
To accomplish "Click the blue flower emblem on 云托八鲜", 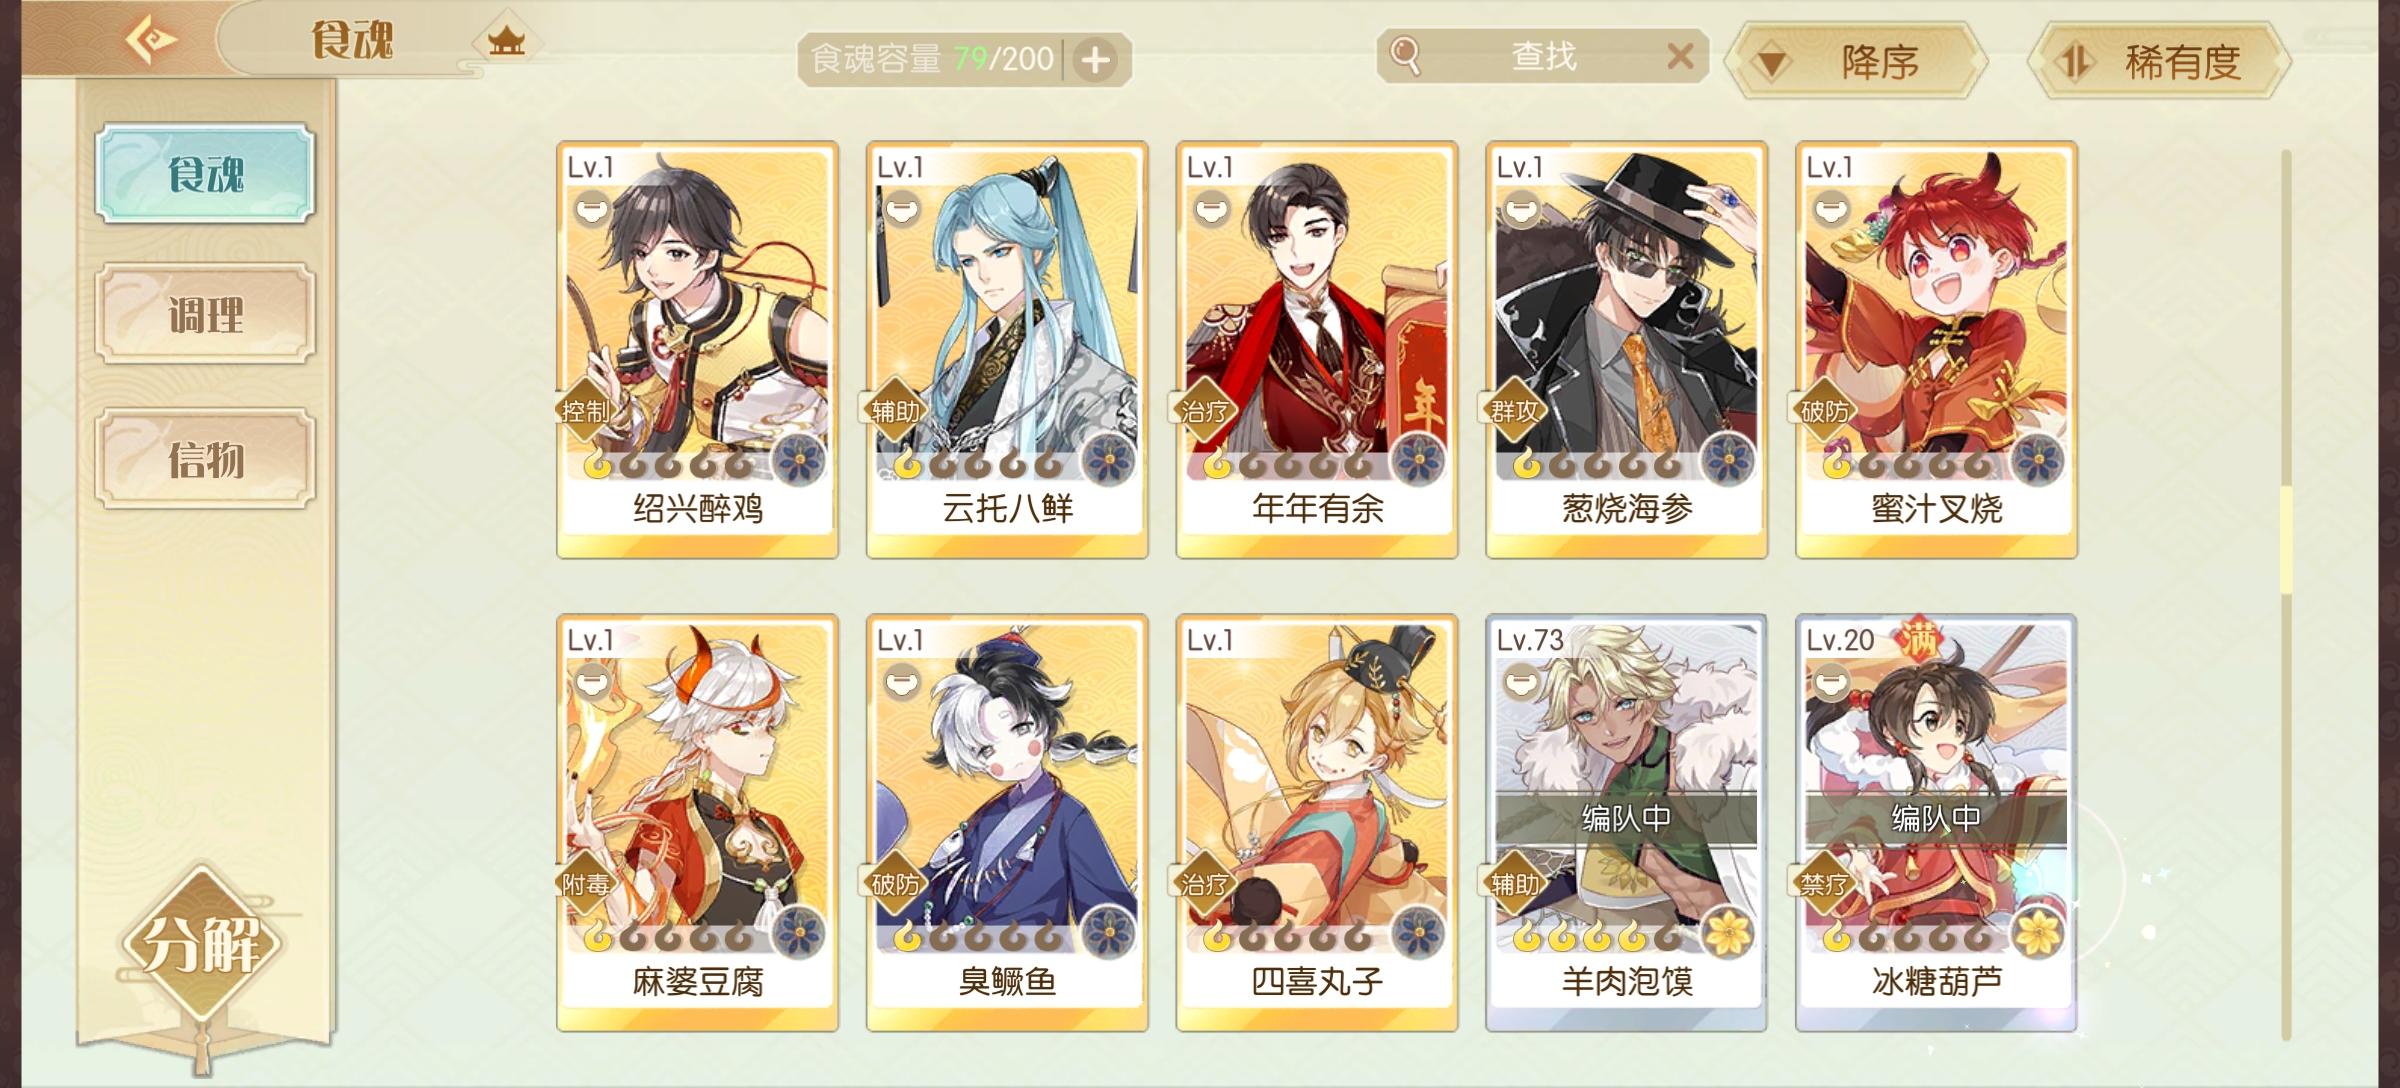I will [x=1107, y=461].
